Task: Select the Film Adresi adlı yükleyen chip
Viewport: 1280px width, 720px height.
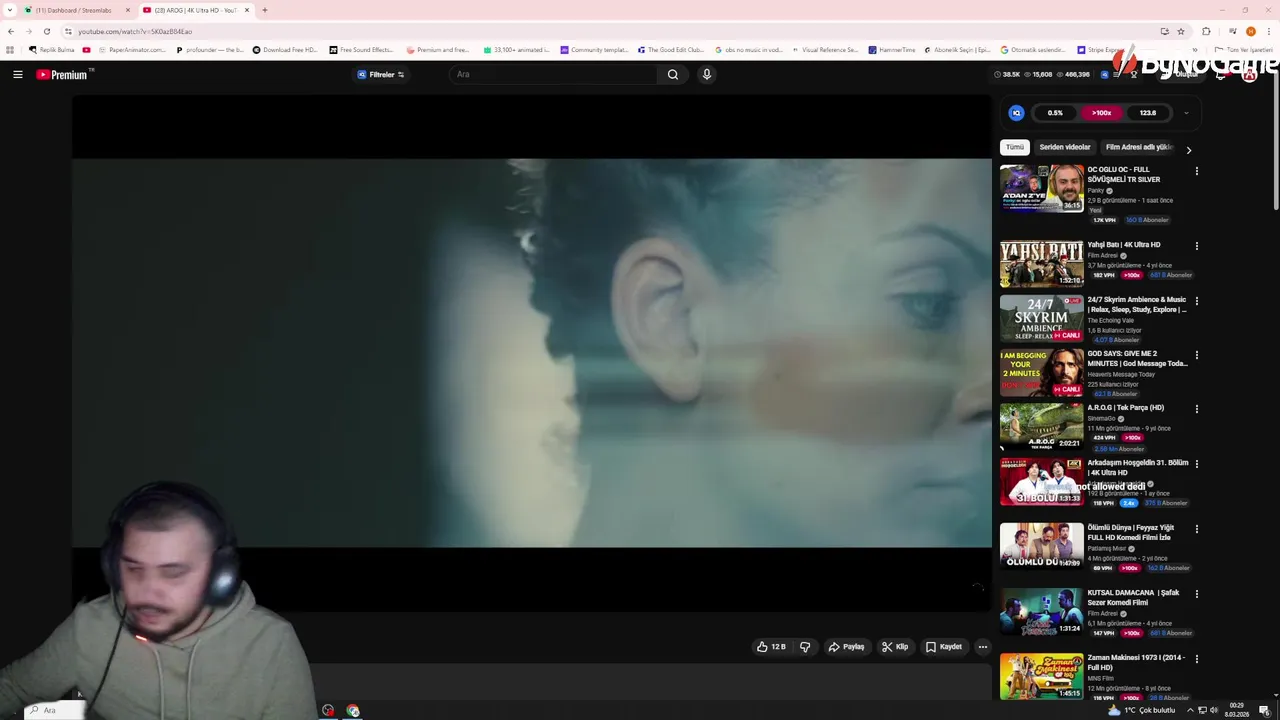Action: 1139,147
